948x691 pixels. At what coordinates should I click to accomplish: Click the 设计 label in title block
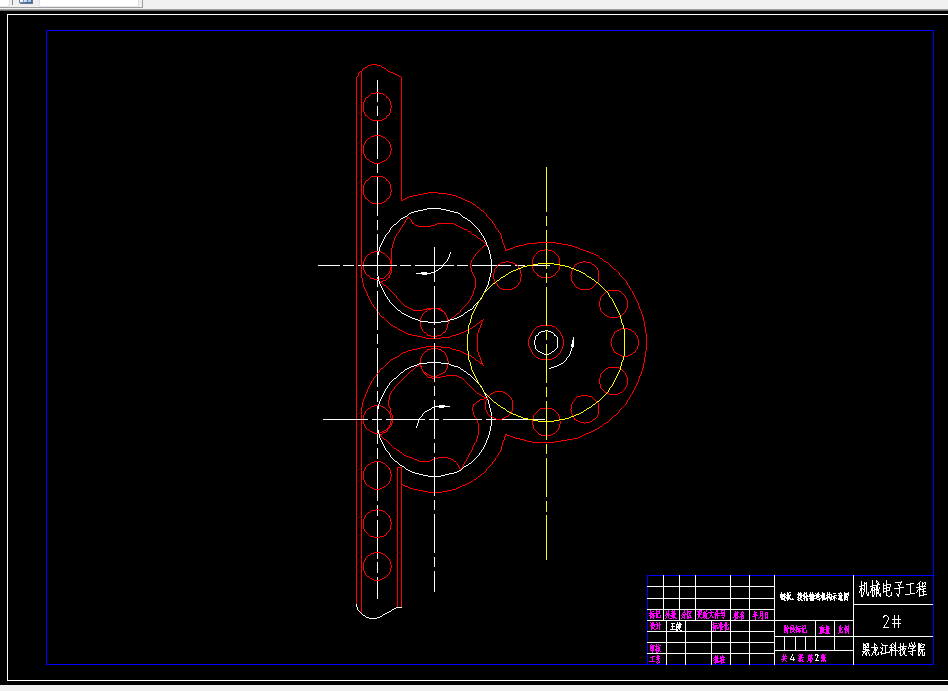coord(655,626)
